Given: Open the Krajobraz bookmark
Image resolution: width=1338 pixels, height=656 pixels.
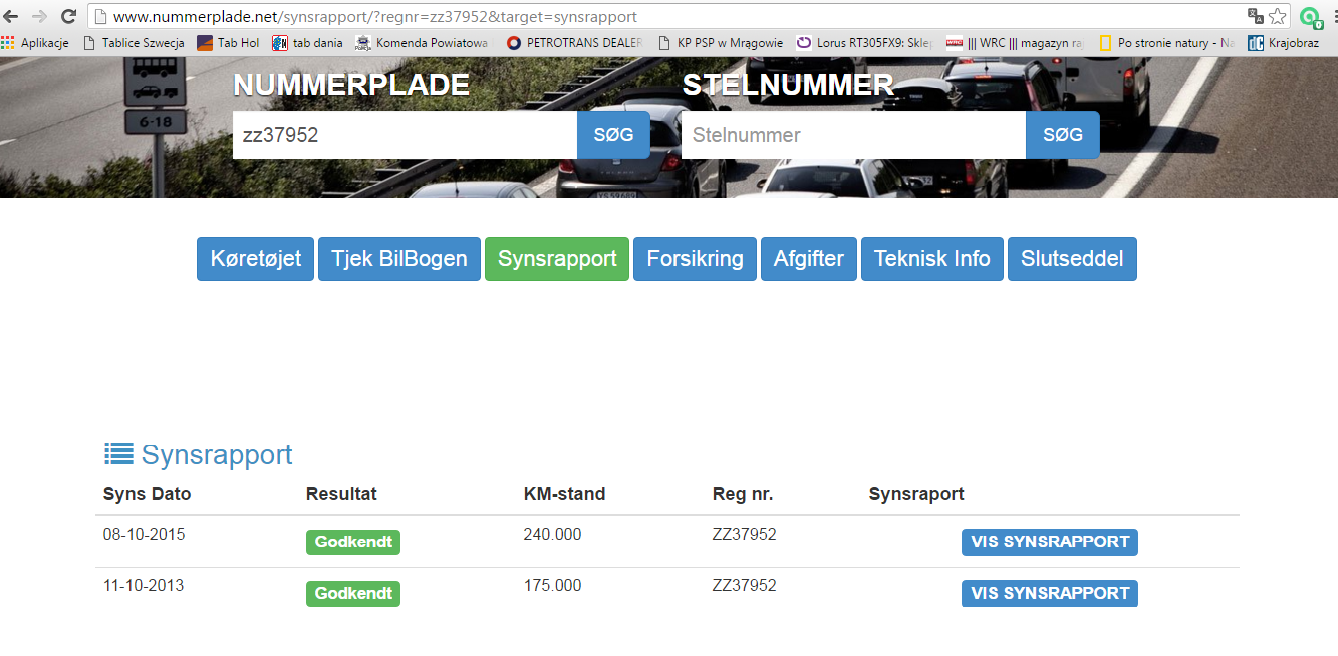Looking at the screenshot, I should click(1283, 43).
